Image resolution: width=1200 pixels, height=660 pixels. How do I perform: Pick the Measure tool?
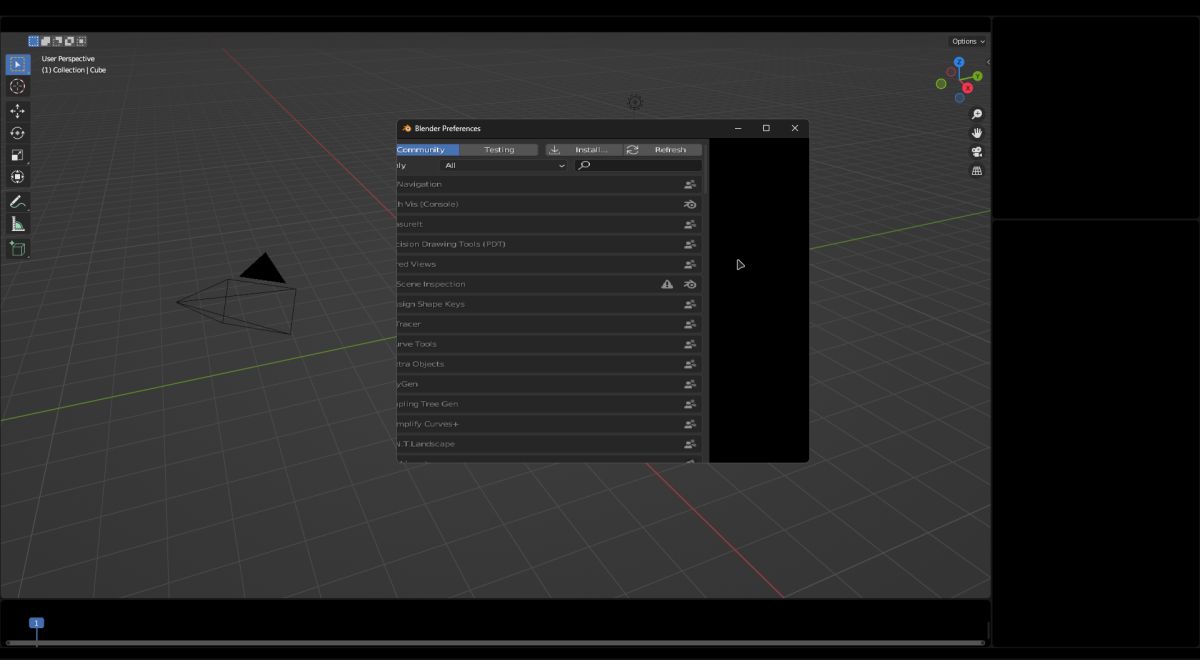pos(17,224)
